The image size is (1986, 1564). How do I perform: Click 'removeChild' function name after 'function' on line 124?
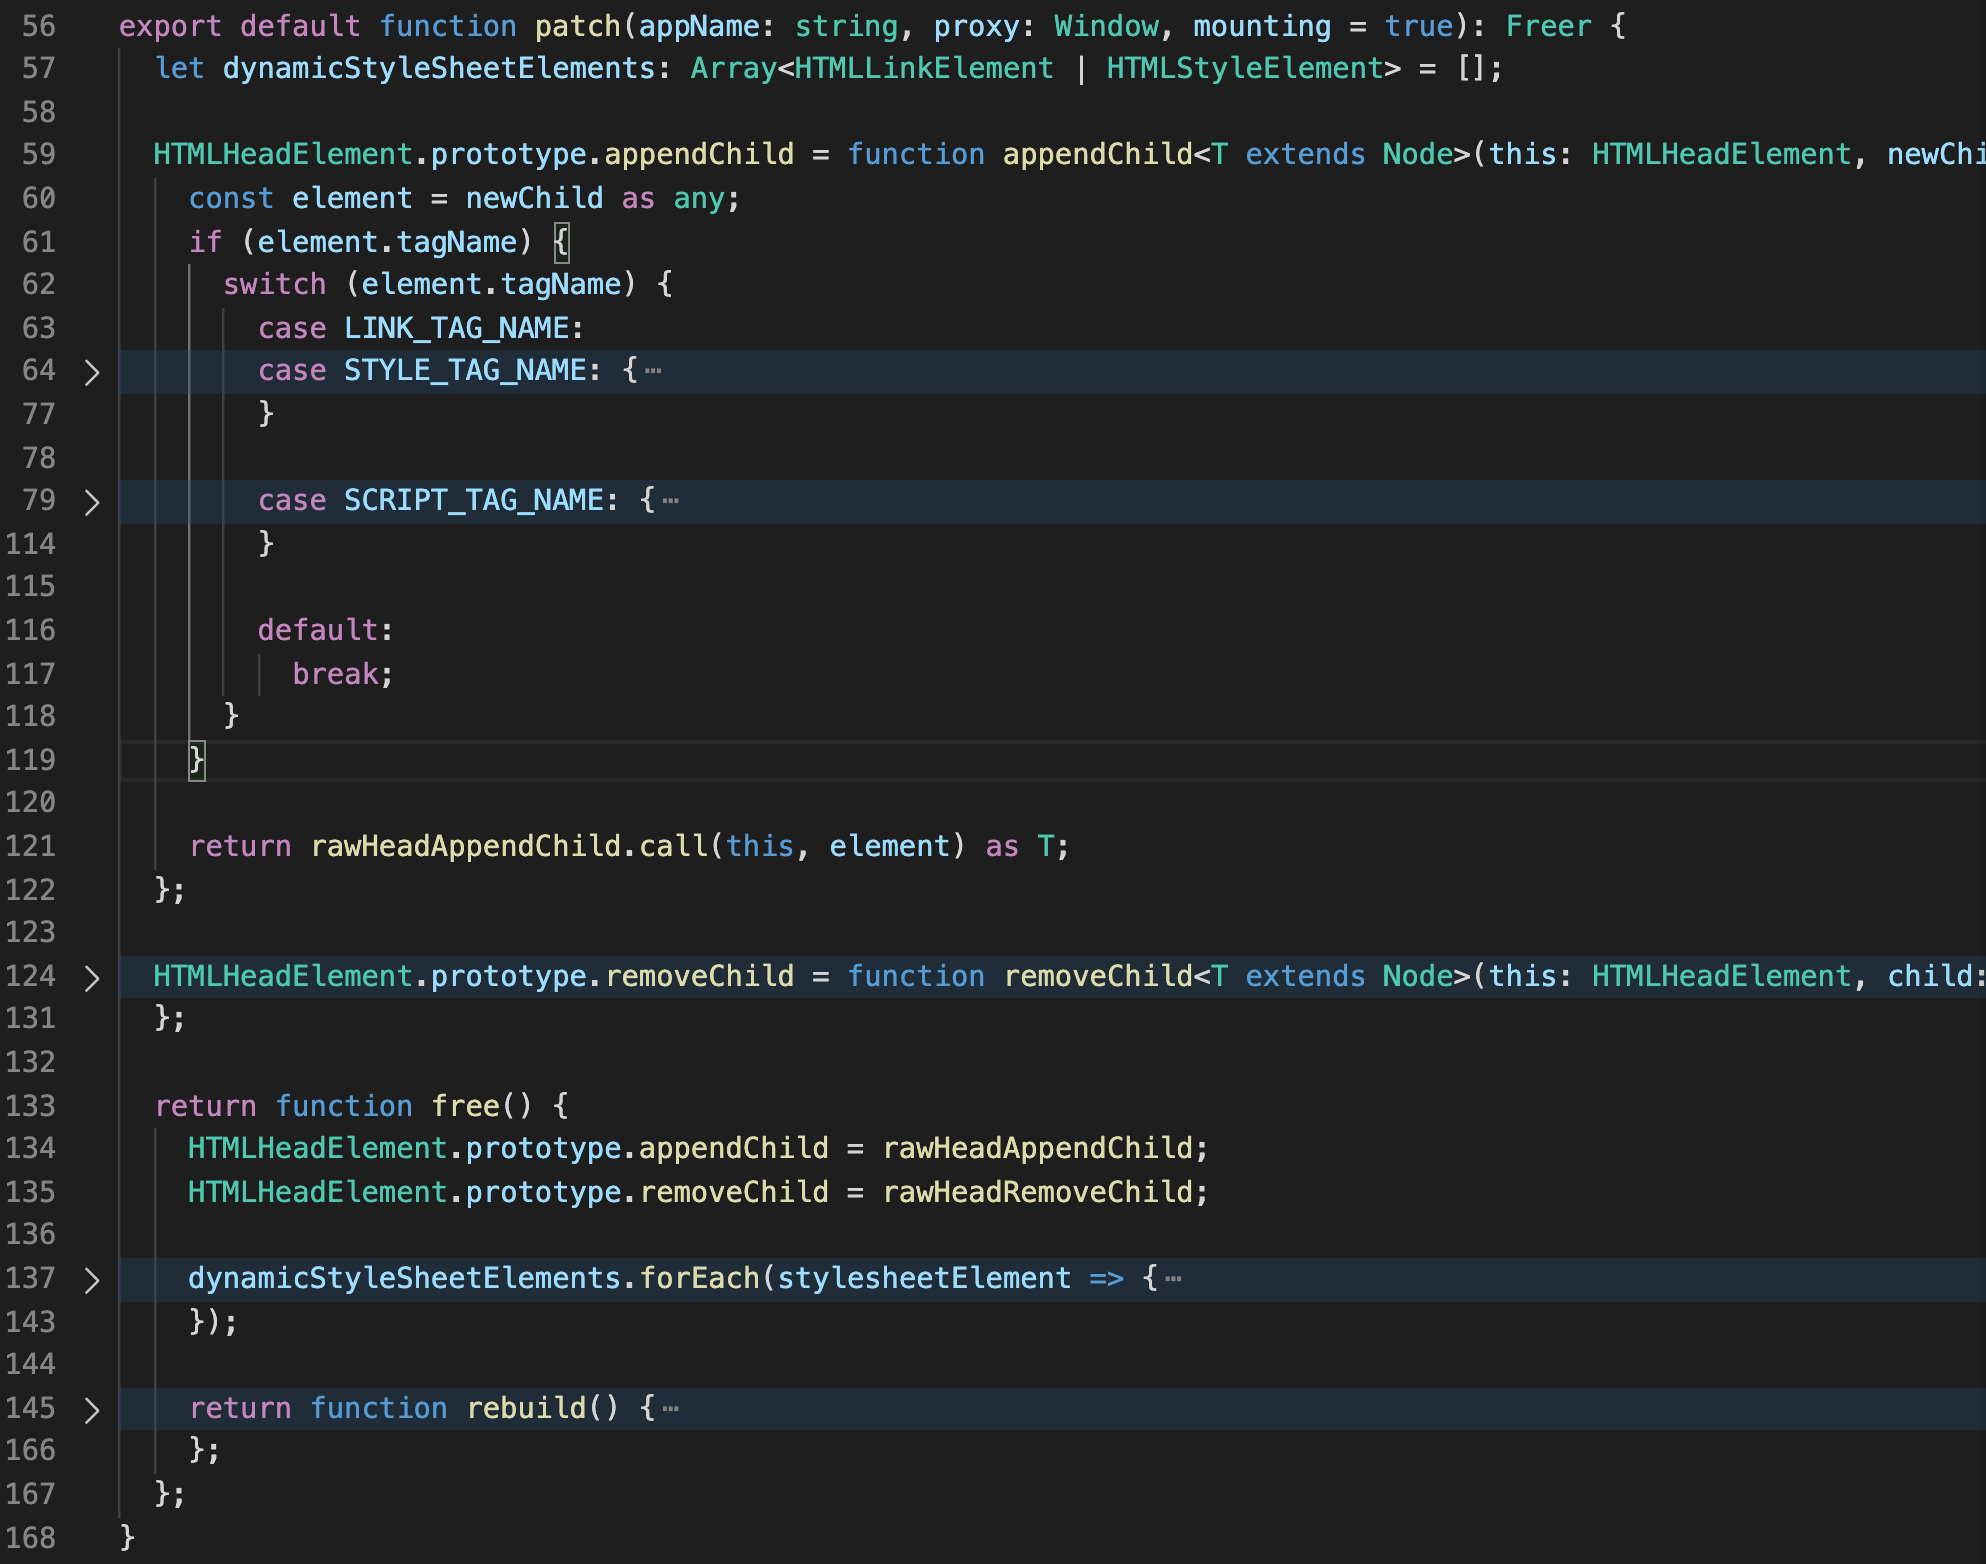point(1098,976)
